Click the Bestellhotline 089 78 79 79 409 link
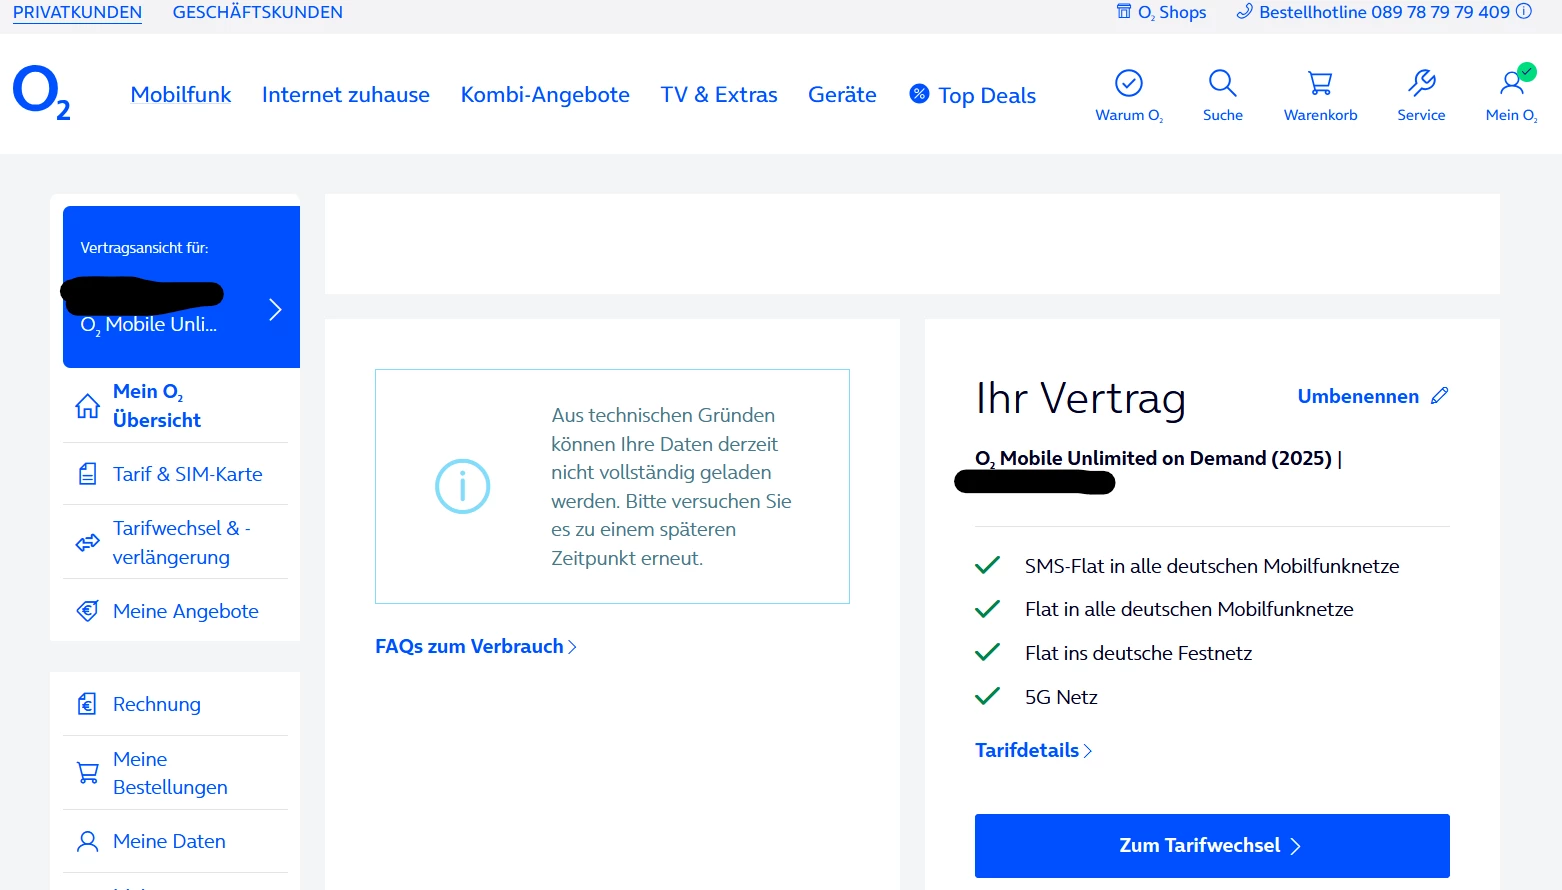Screen dimensions: 1562x890 click(1384, 12)
